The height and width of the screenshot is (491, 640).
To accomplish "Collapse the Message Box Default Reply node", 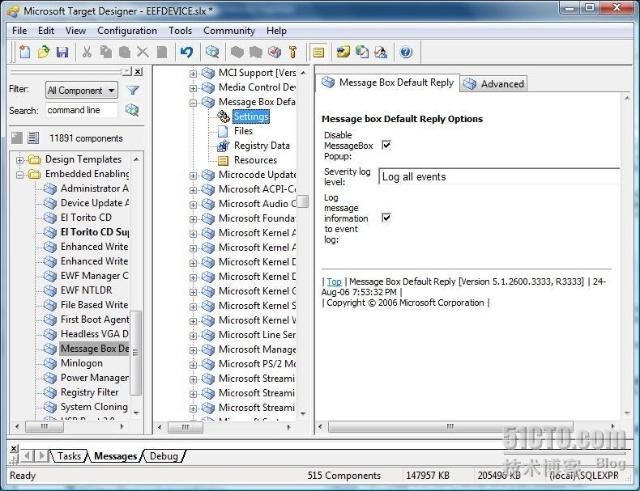I will point(193,103).
